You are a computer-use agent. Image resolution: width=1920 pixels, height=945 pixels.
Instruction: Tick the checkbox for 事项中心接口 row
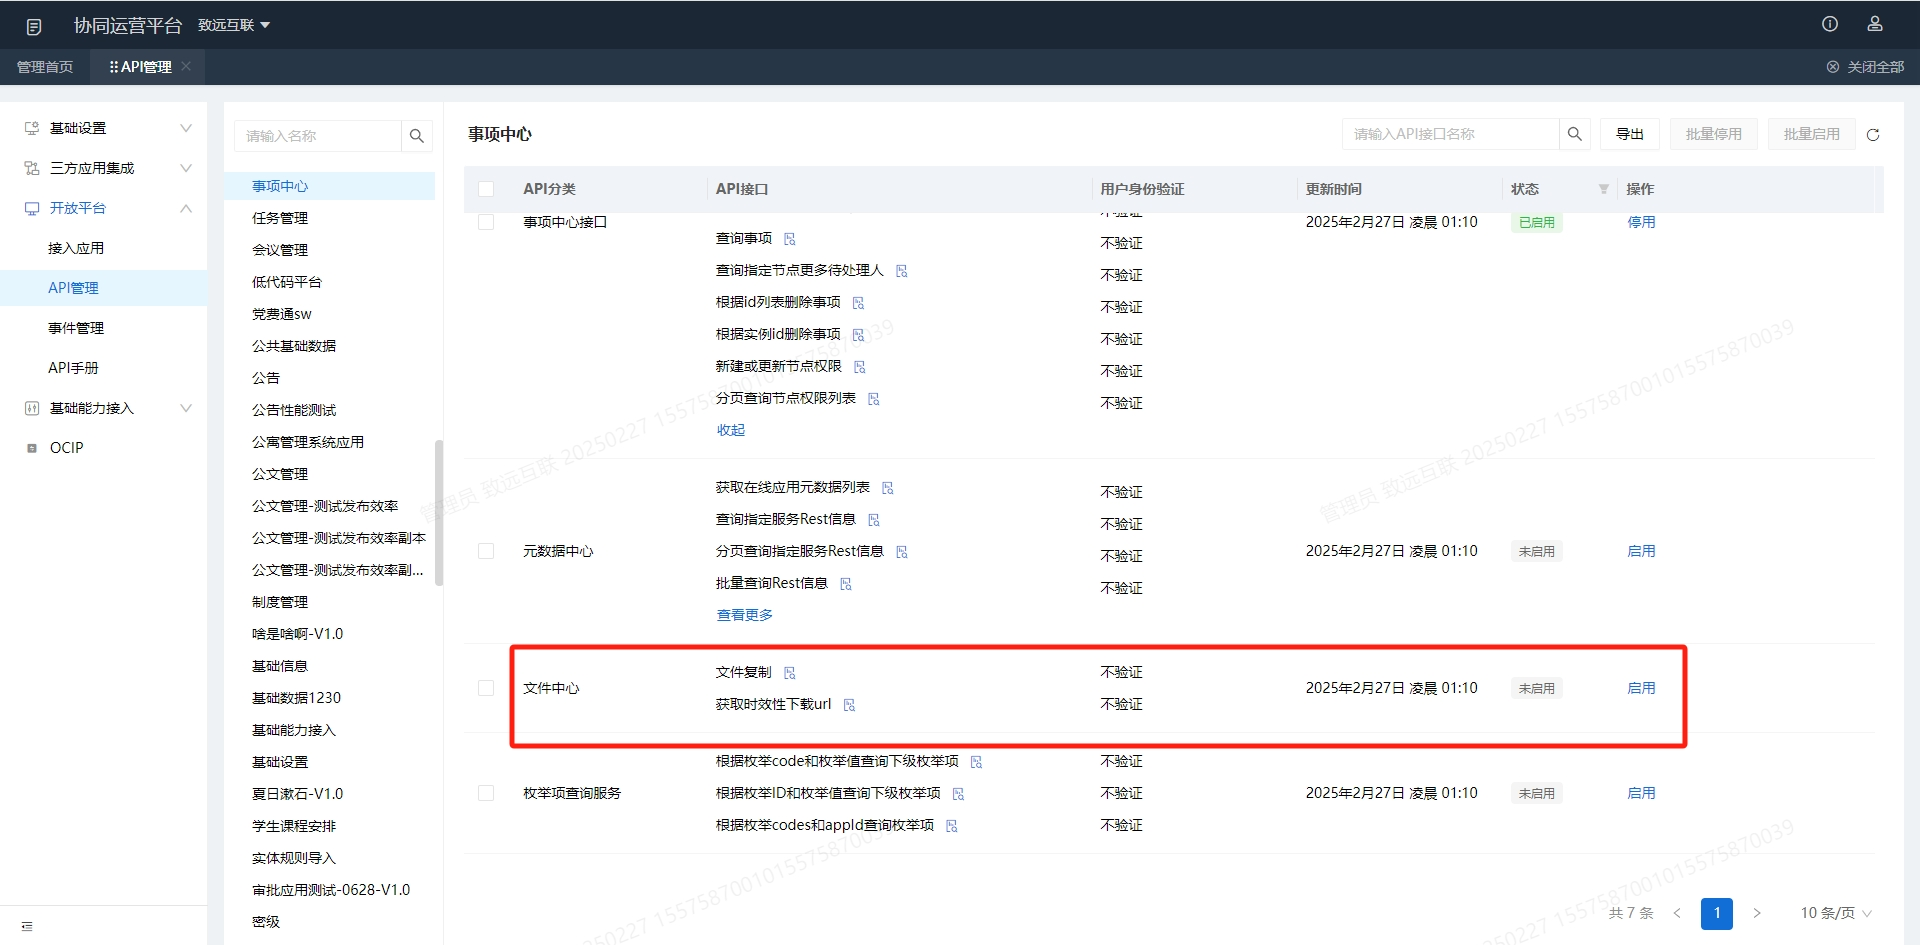point(486,222)
